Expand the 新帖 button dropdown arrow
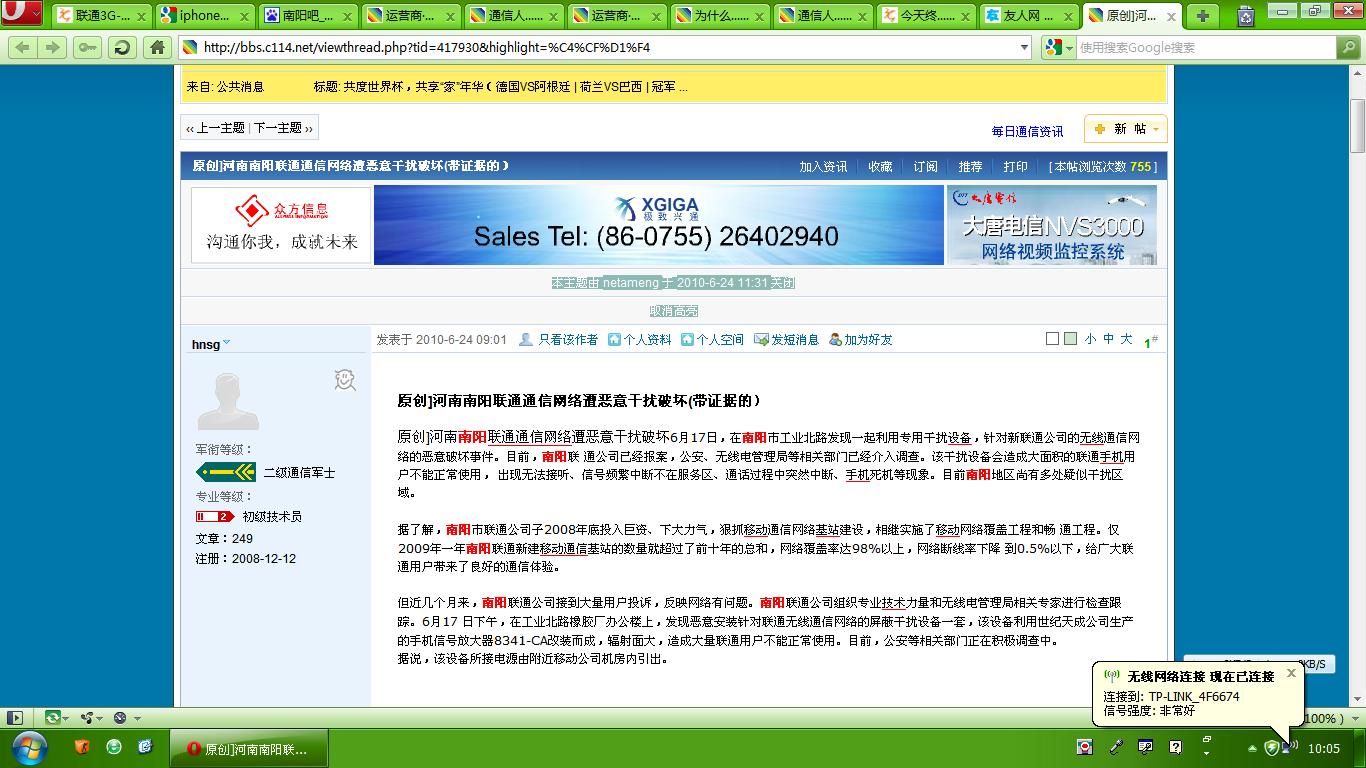The width and height of the screenshot is (1366, 768). point(1155,129)
